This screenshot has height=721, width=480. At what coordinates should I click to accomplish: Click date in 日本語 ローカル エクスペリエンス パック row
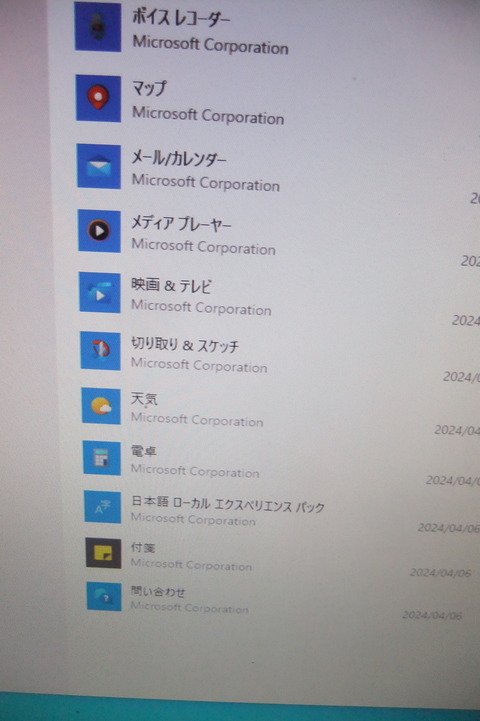tap(448, 528)
